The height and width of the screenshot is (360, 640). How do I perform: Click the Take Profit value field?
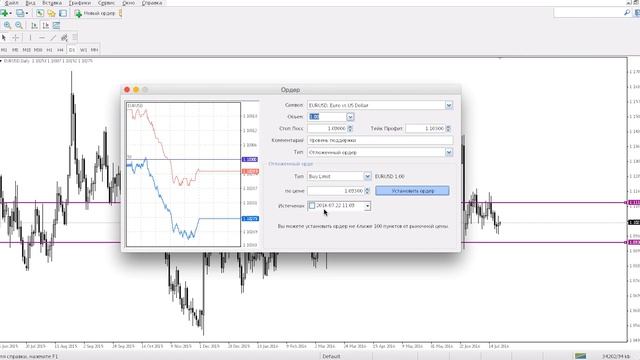coord(425,129)
